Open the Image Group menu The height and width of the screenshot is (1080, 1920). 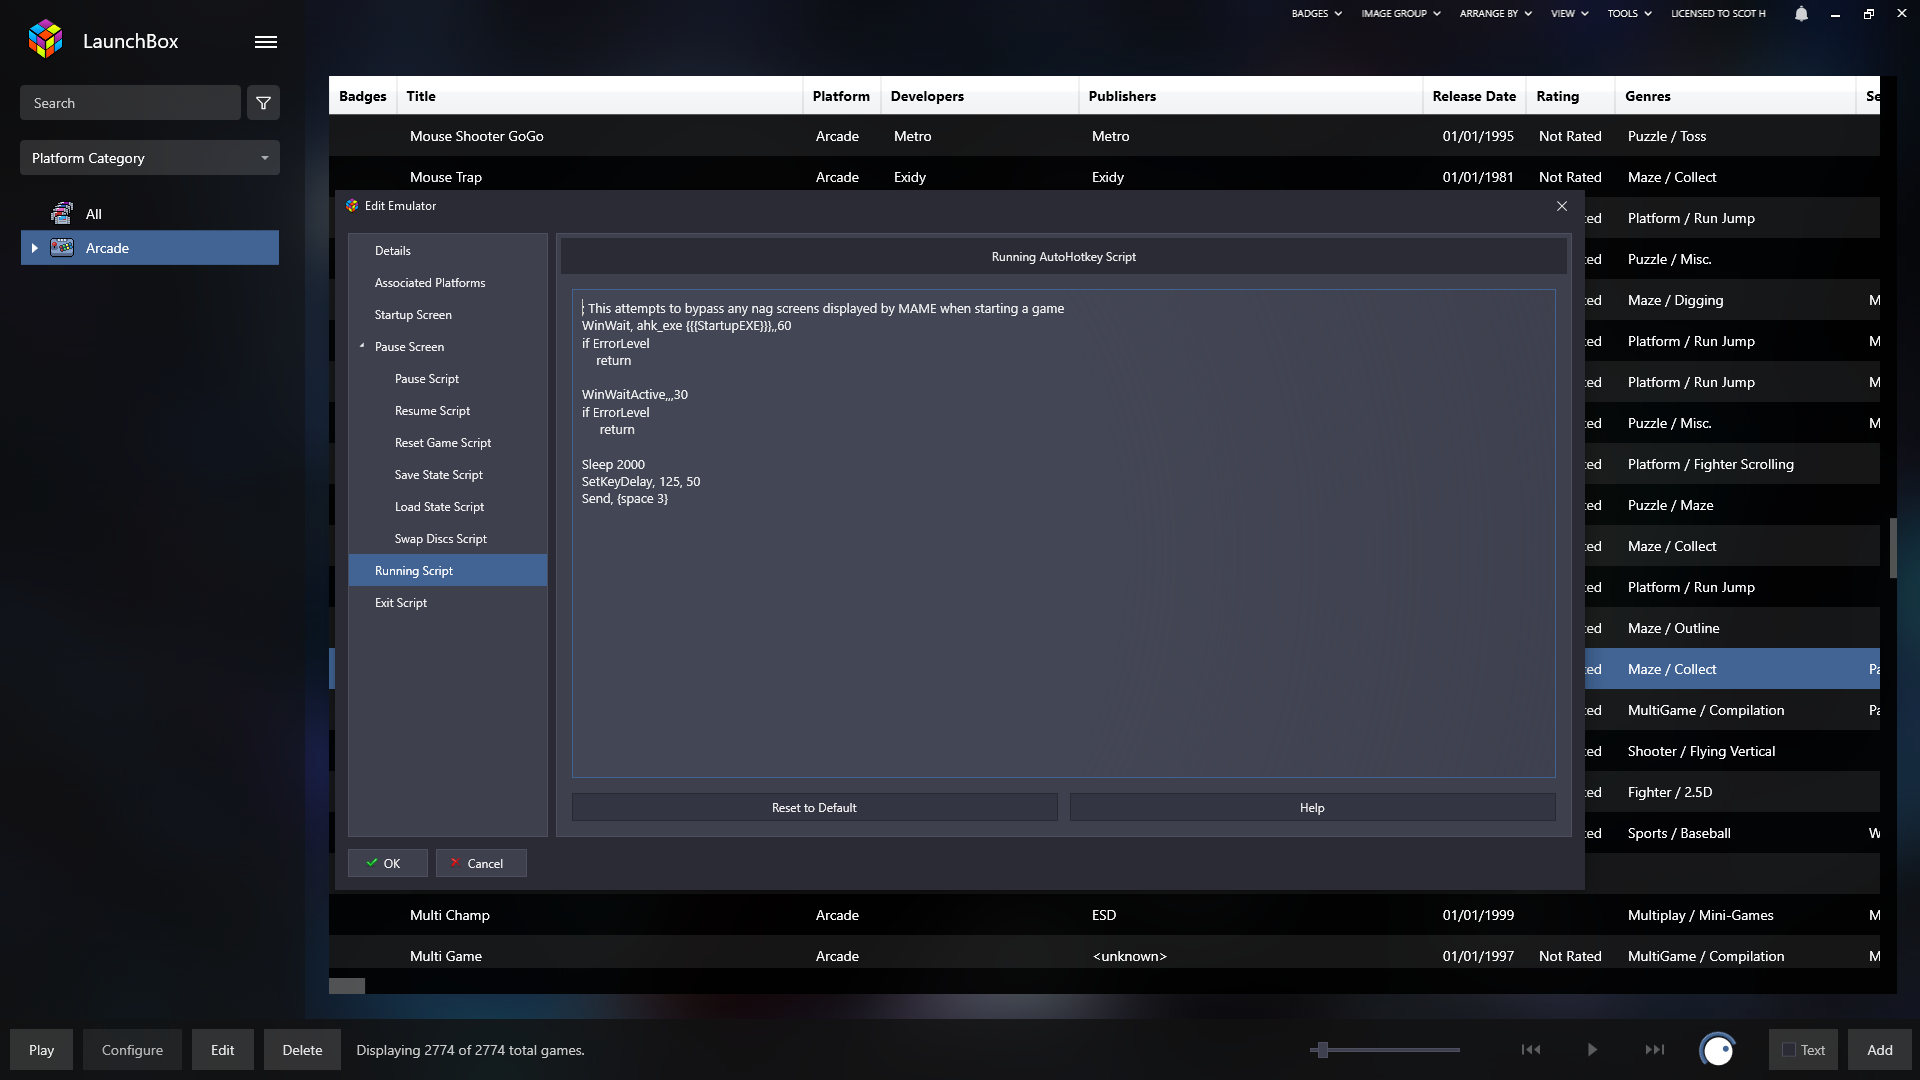(x=1400, y=14)
